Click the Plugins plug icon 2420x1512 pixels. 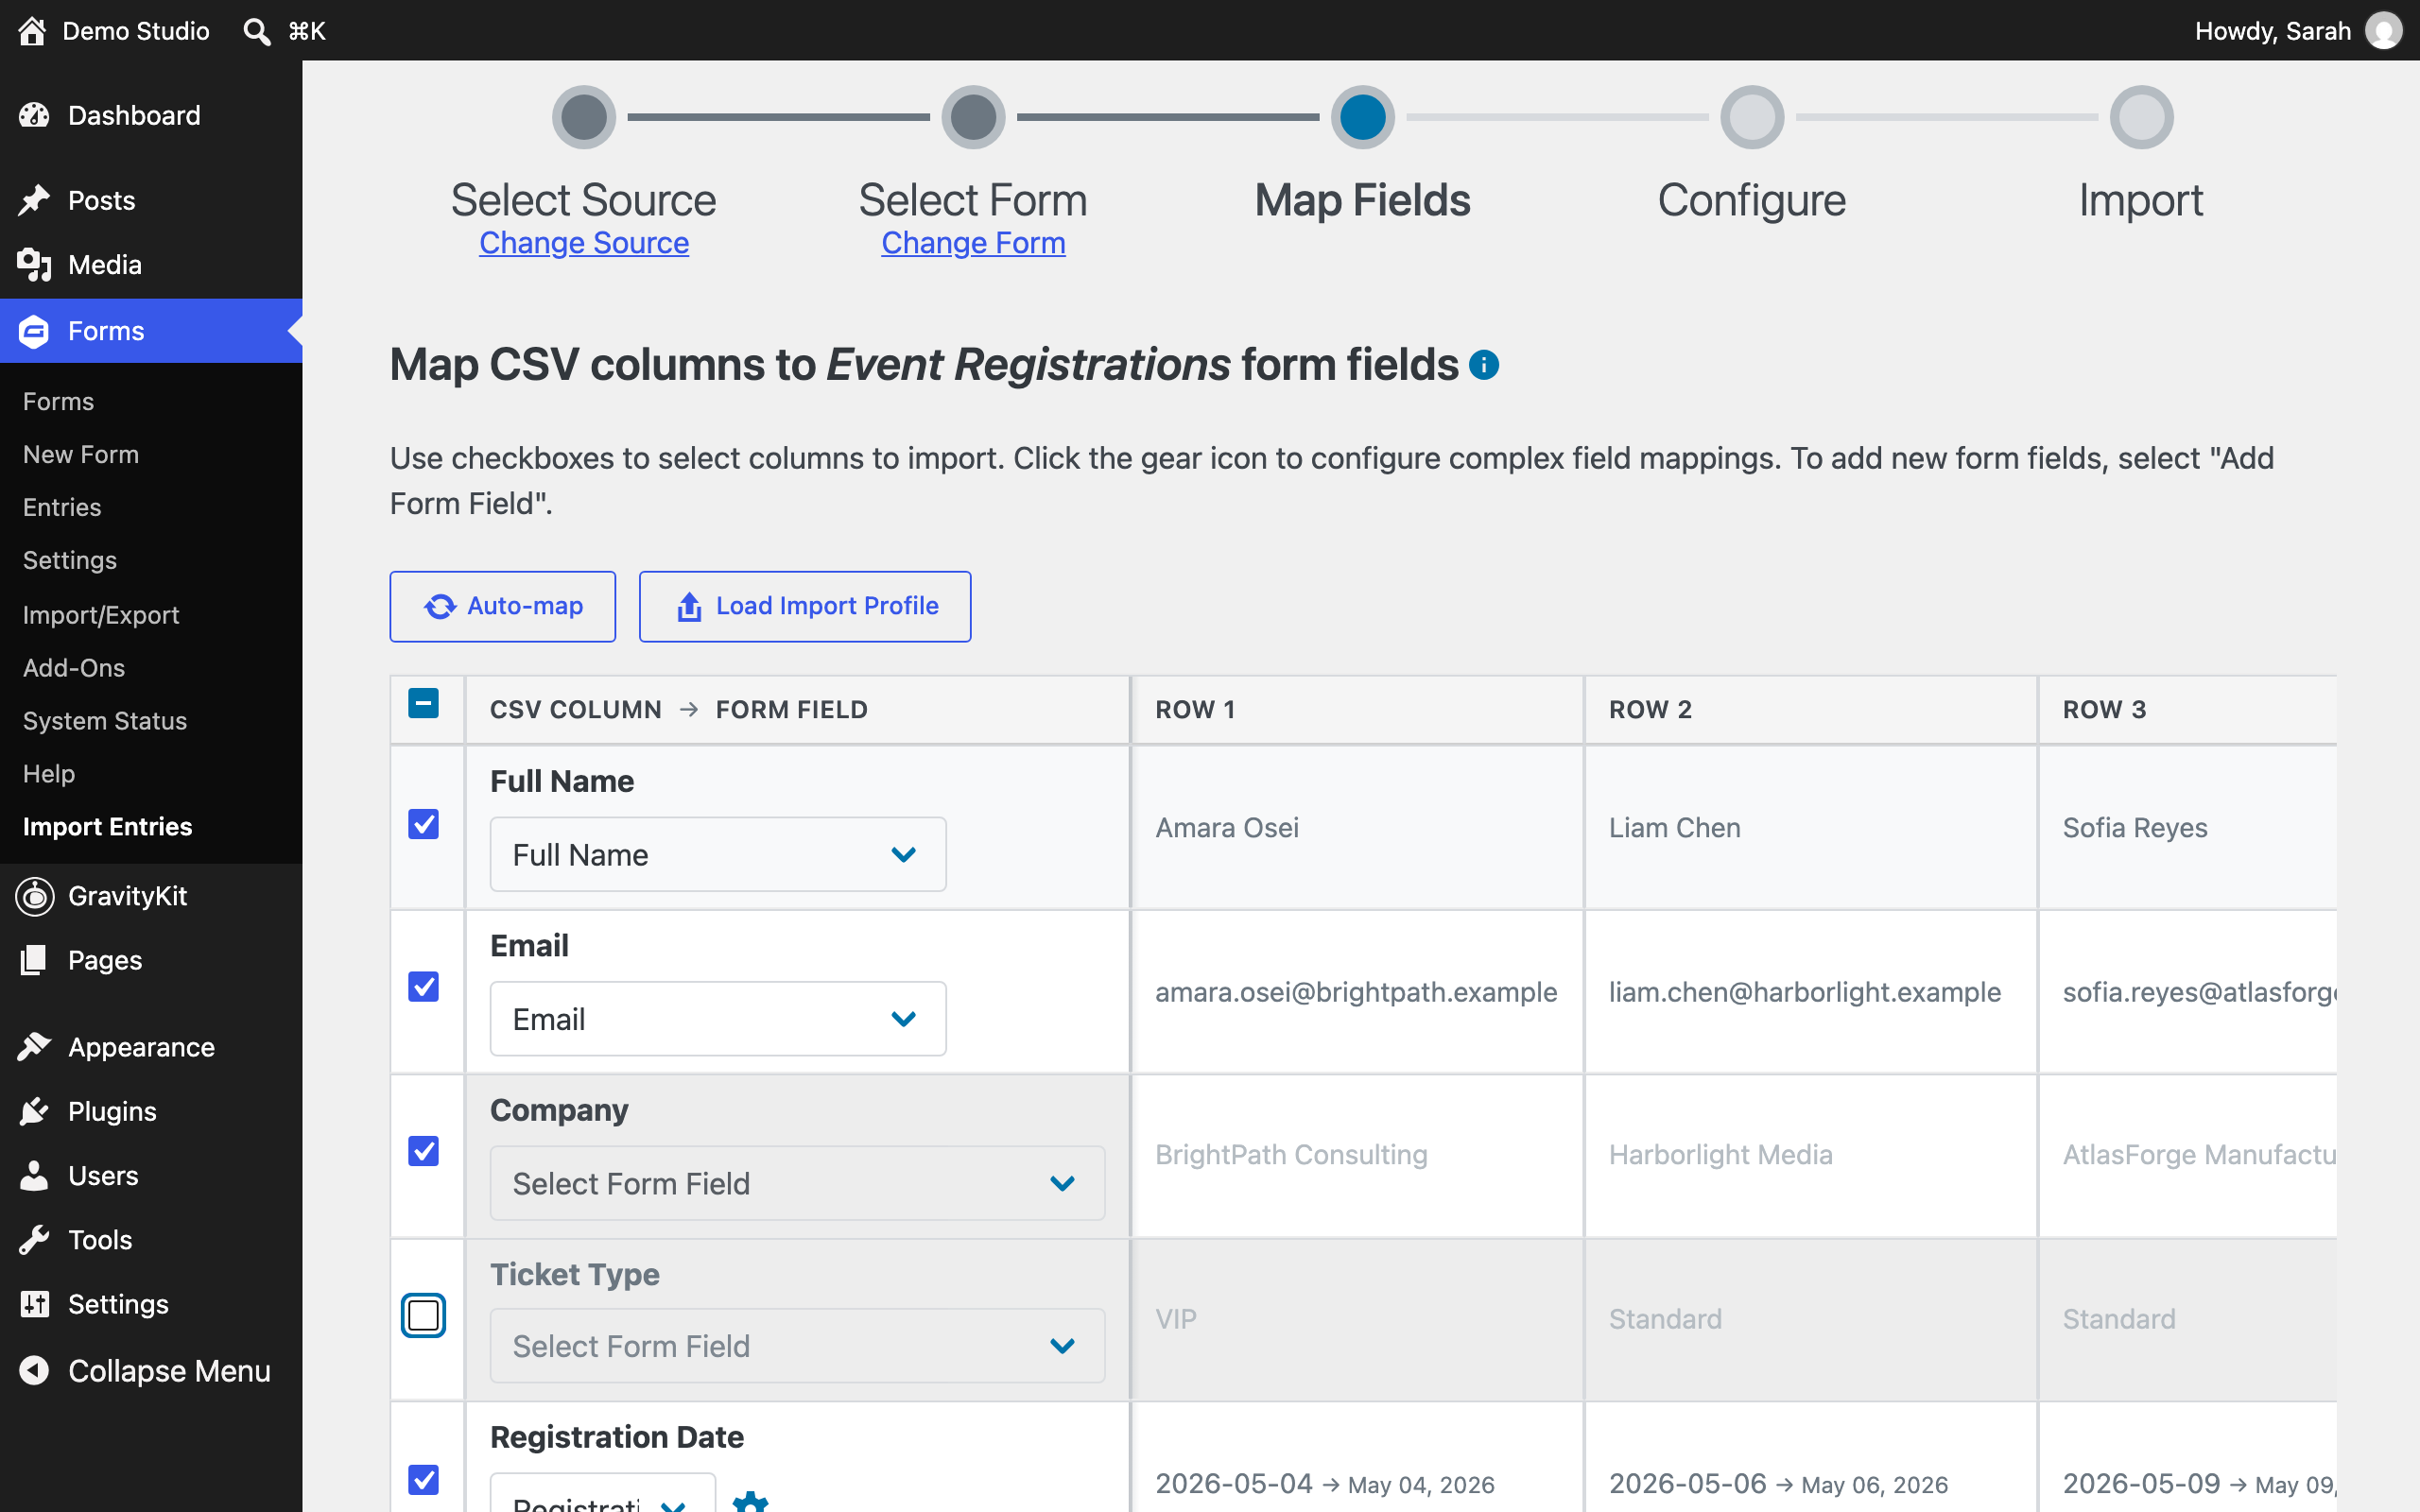pyautogui.click(x=34, y=1111)
